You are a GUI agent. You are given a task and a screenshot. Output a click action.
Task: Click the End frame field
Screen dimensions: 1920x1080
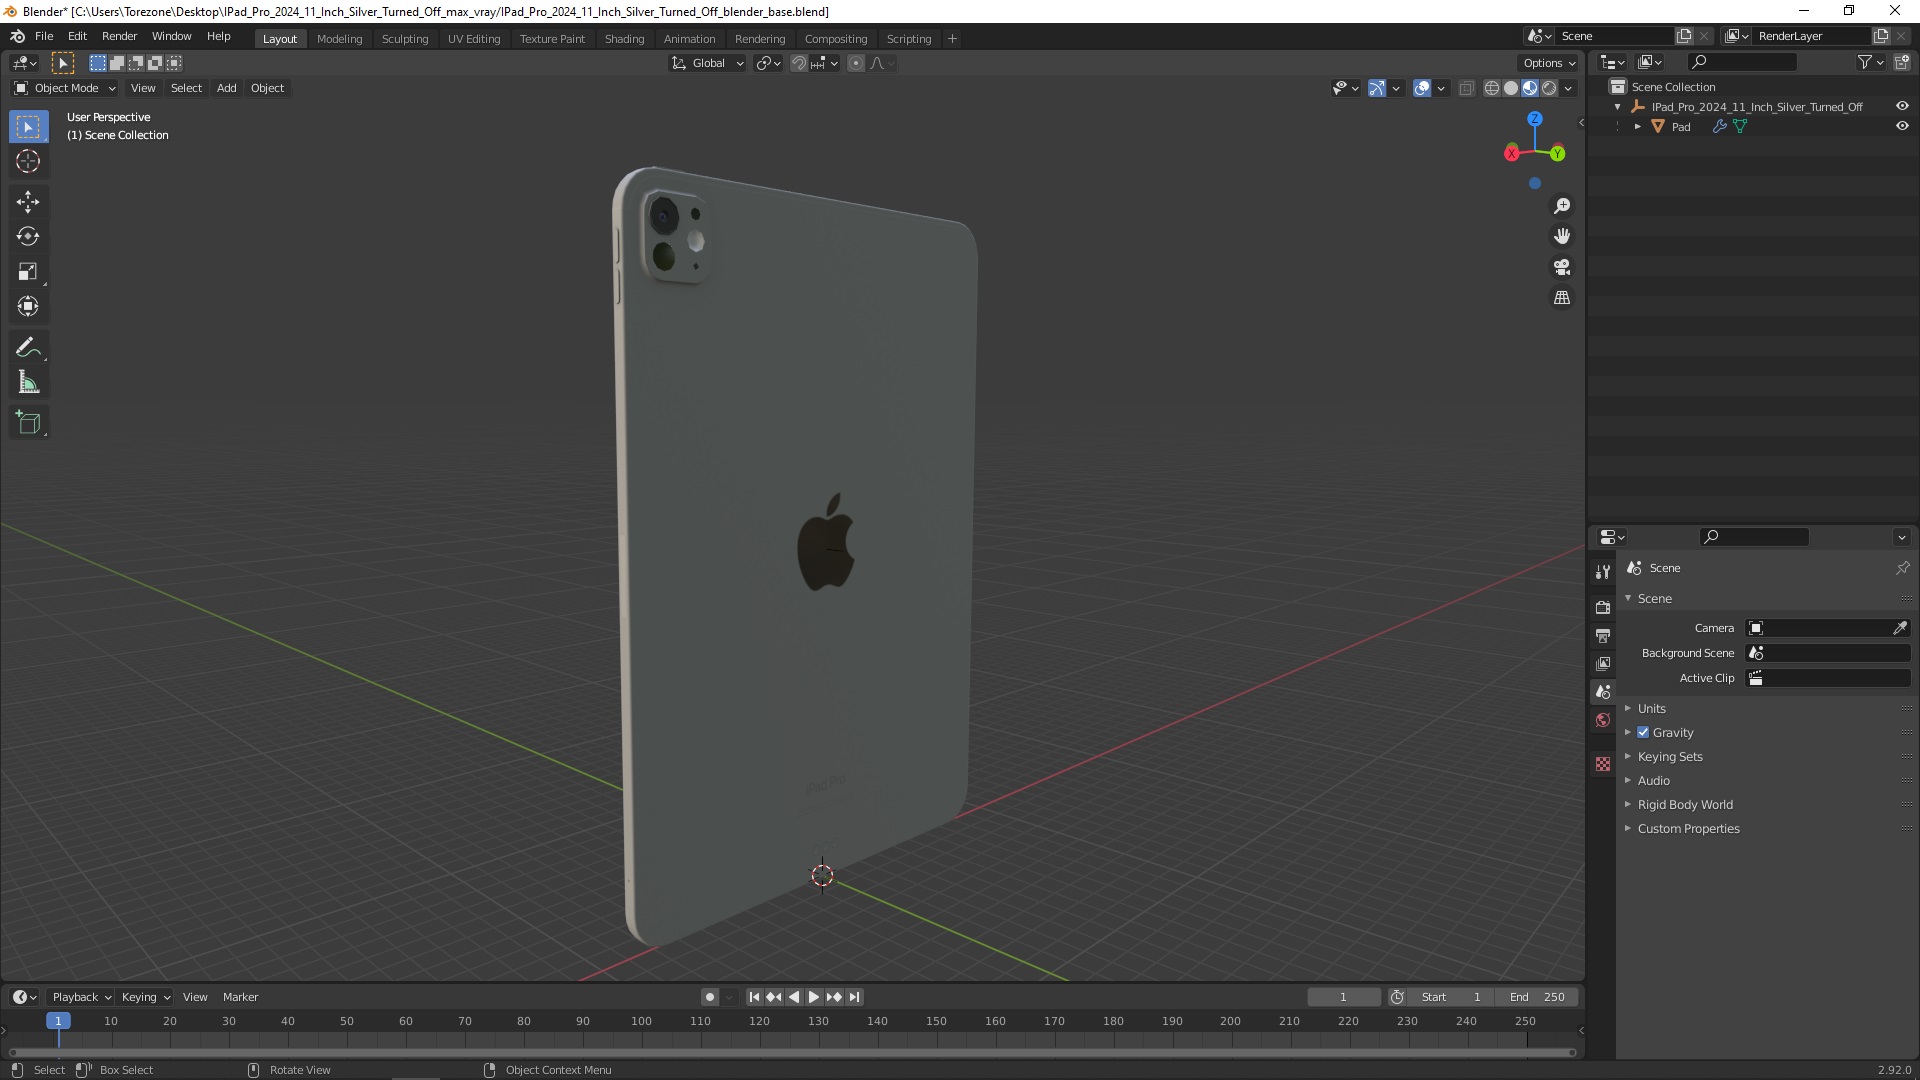tap(1537, 997)
